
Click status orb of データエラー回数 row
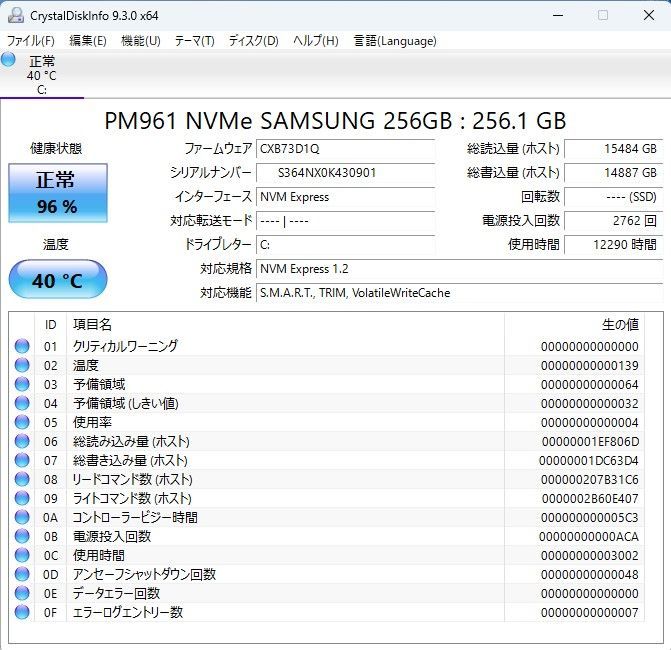[22, 593]
